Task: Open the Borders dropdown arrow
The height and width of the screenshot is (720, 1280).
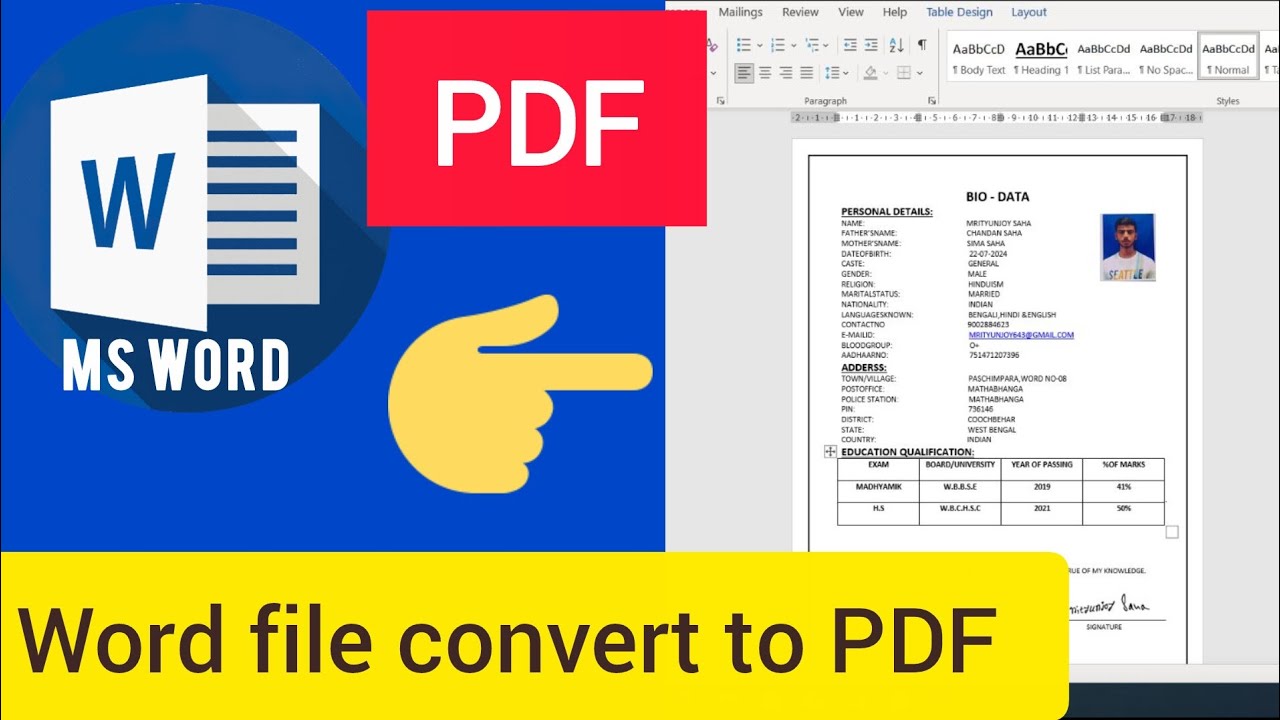Action: [919, 72]
